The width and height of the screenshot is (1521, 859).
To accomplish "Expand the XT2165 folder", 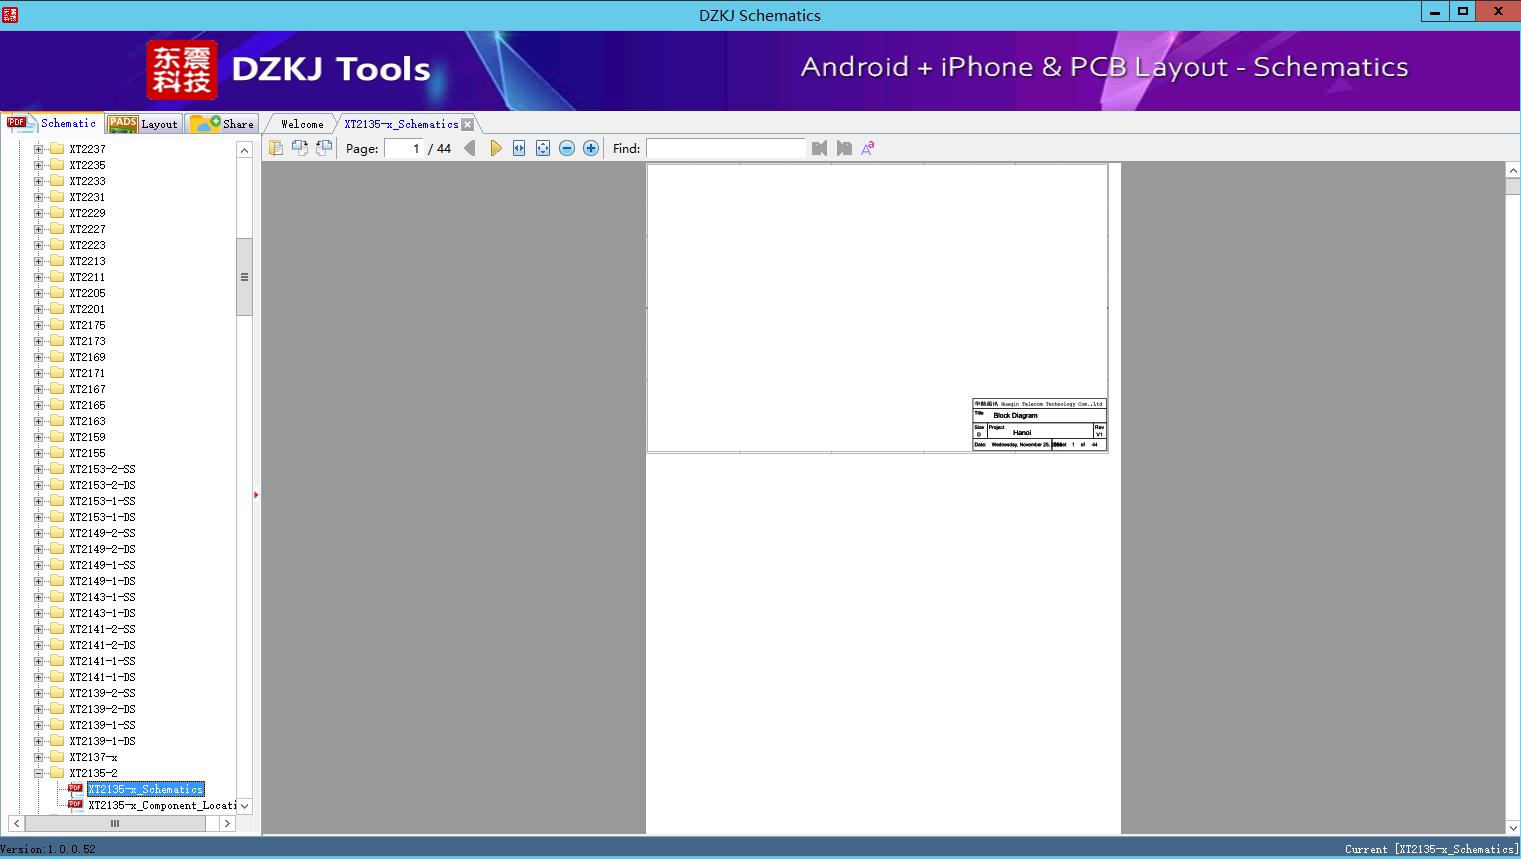I will tap(39, 405).
